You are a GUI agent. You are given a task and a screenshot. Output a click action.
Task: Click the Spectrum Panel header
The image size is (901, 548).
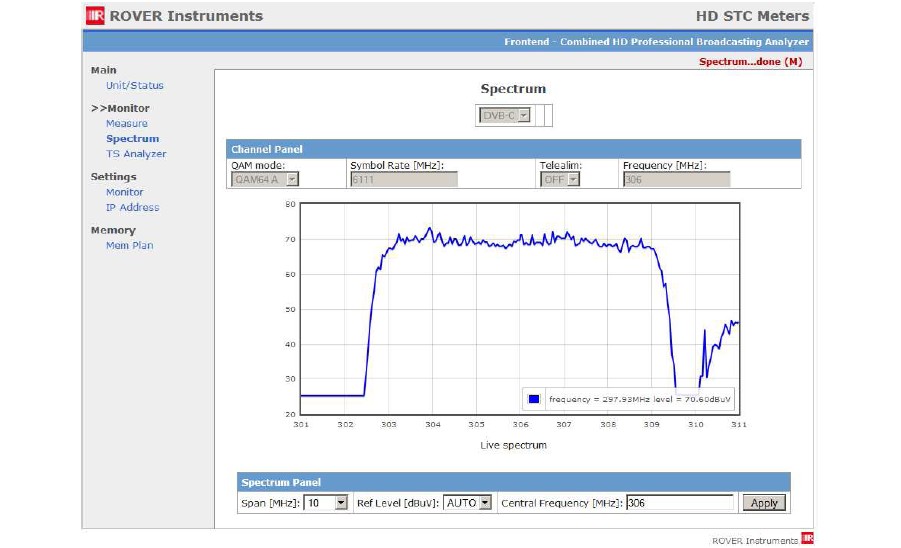coord(514,482)
